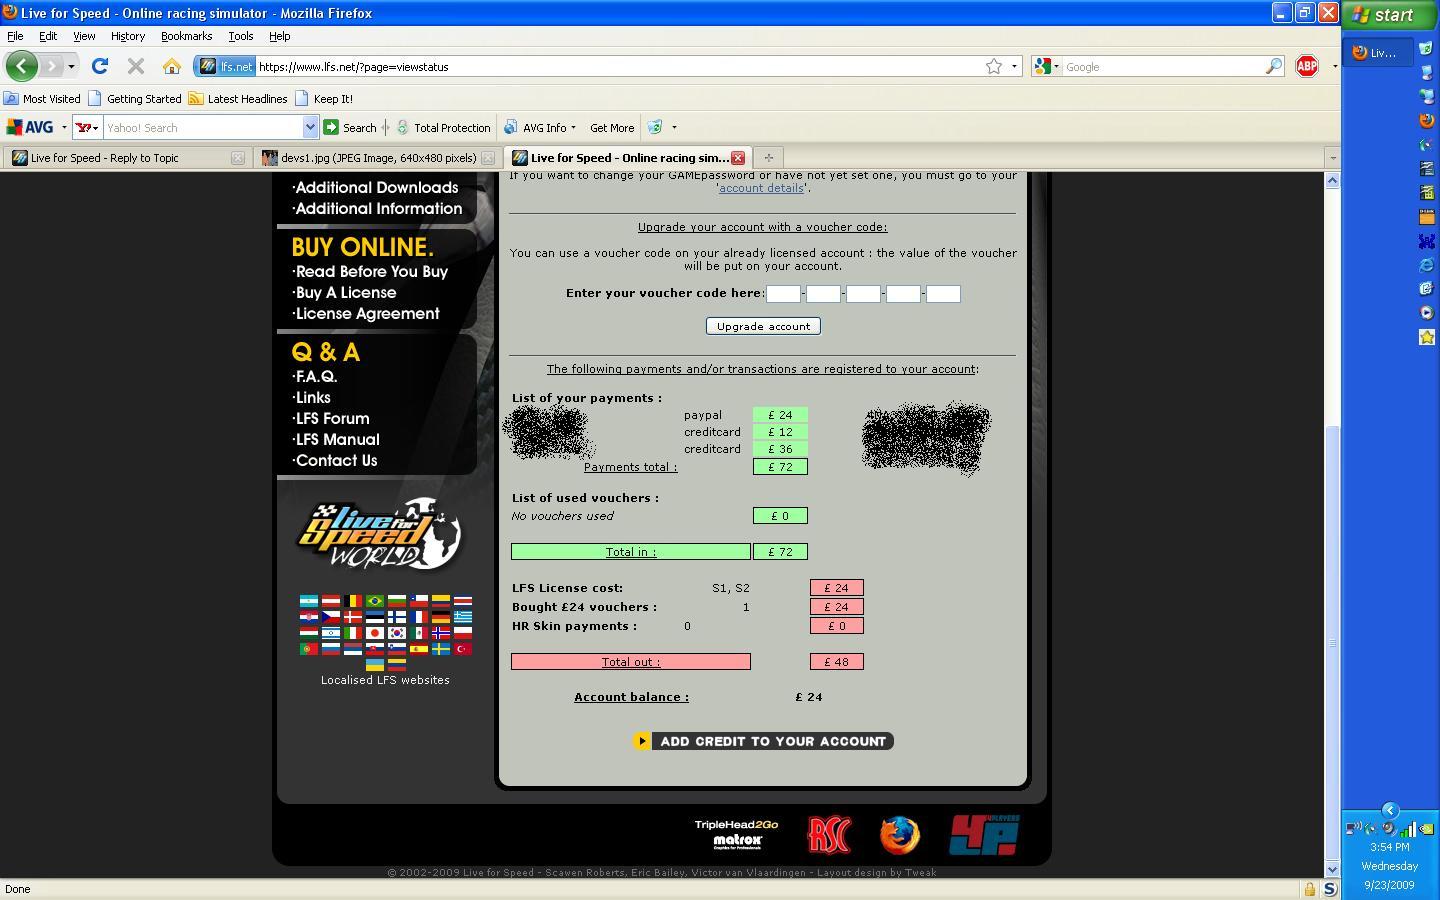The width and height of the screenshot is (1440, 900).
Task: Select the Denmark flag localised site
Action: pyautogui.click(x=353, y=617)
